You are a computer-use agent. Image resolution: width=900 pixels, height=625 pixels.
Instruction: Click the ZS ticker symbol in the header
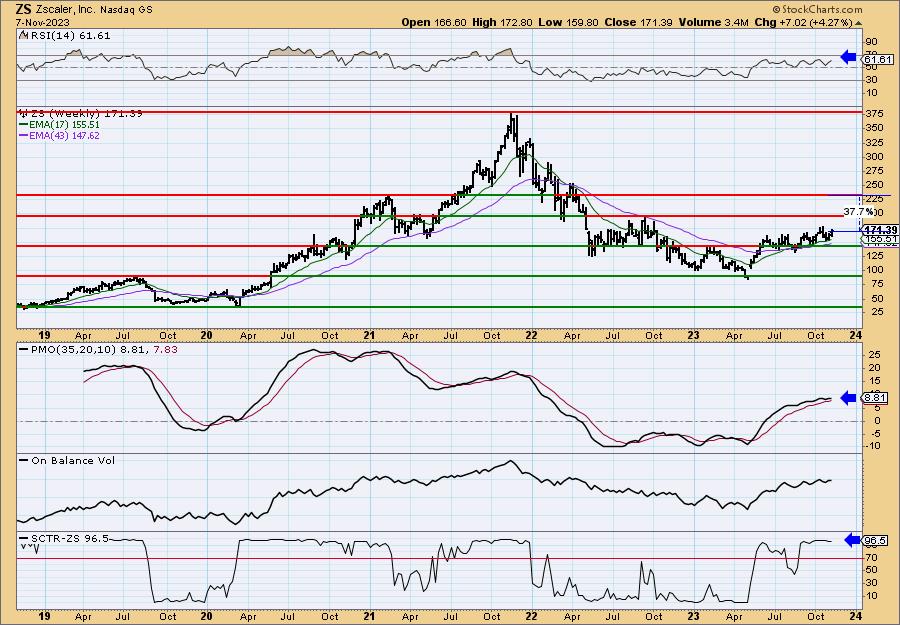pyautogui.click(x=24, y=9)
